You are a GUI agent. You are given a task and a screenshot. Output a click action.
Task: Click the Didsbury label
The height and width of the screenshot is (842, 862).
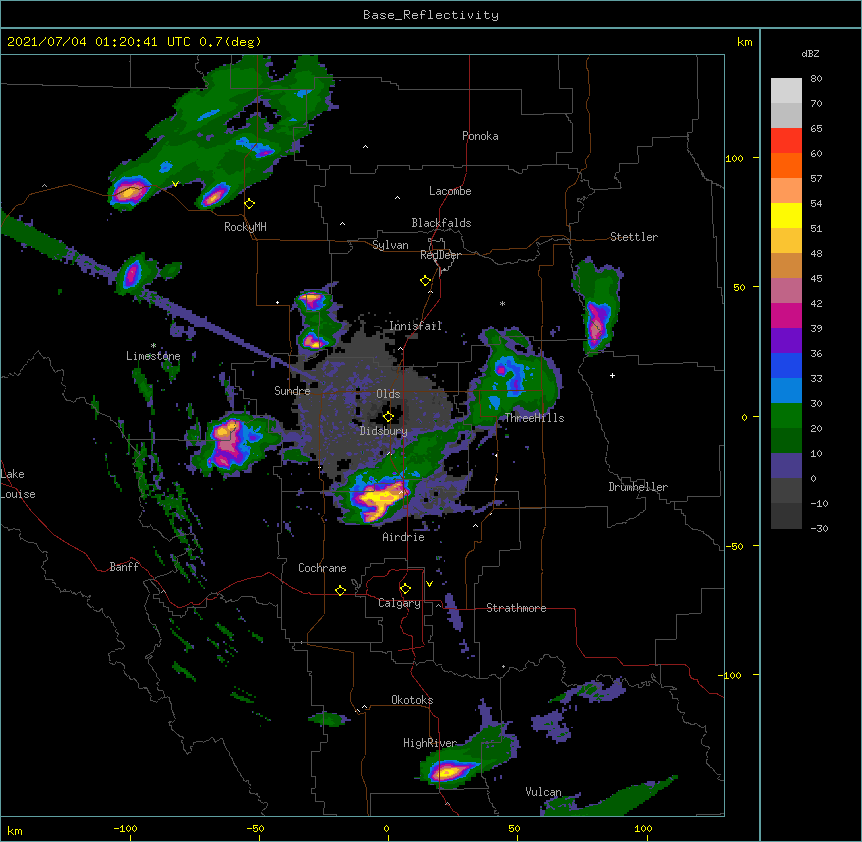point(384,431)
